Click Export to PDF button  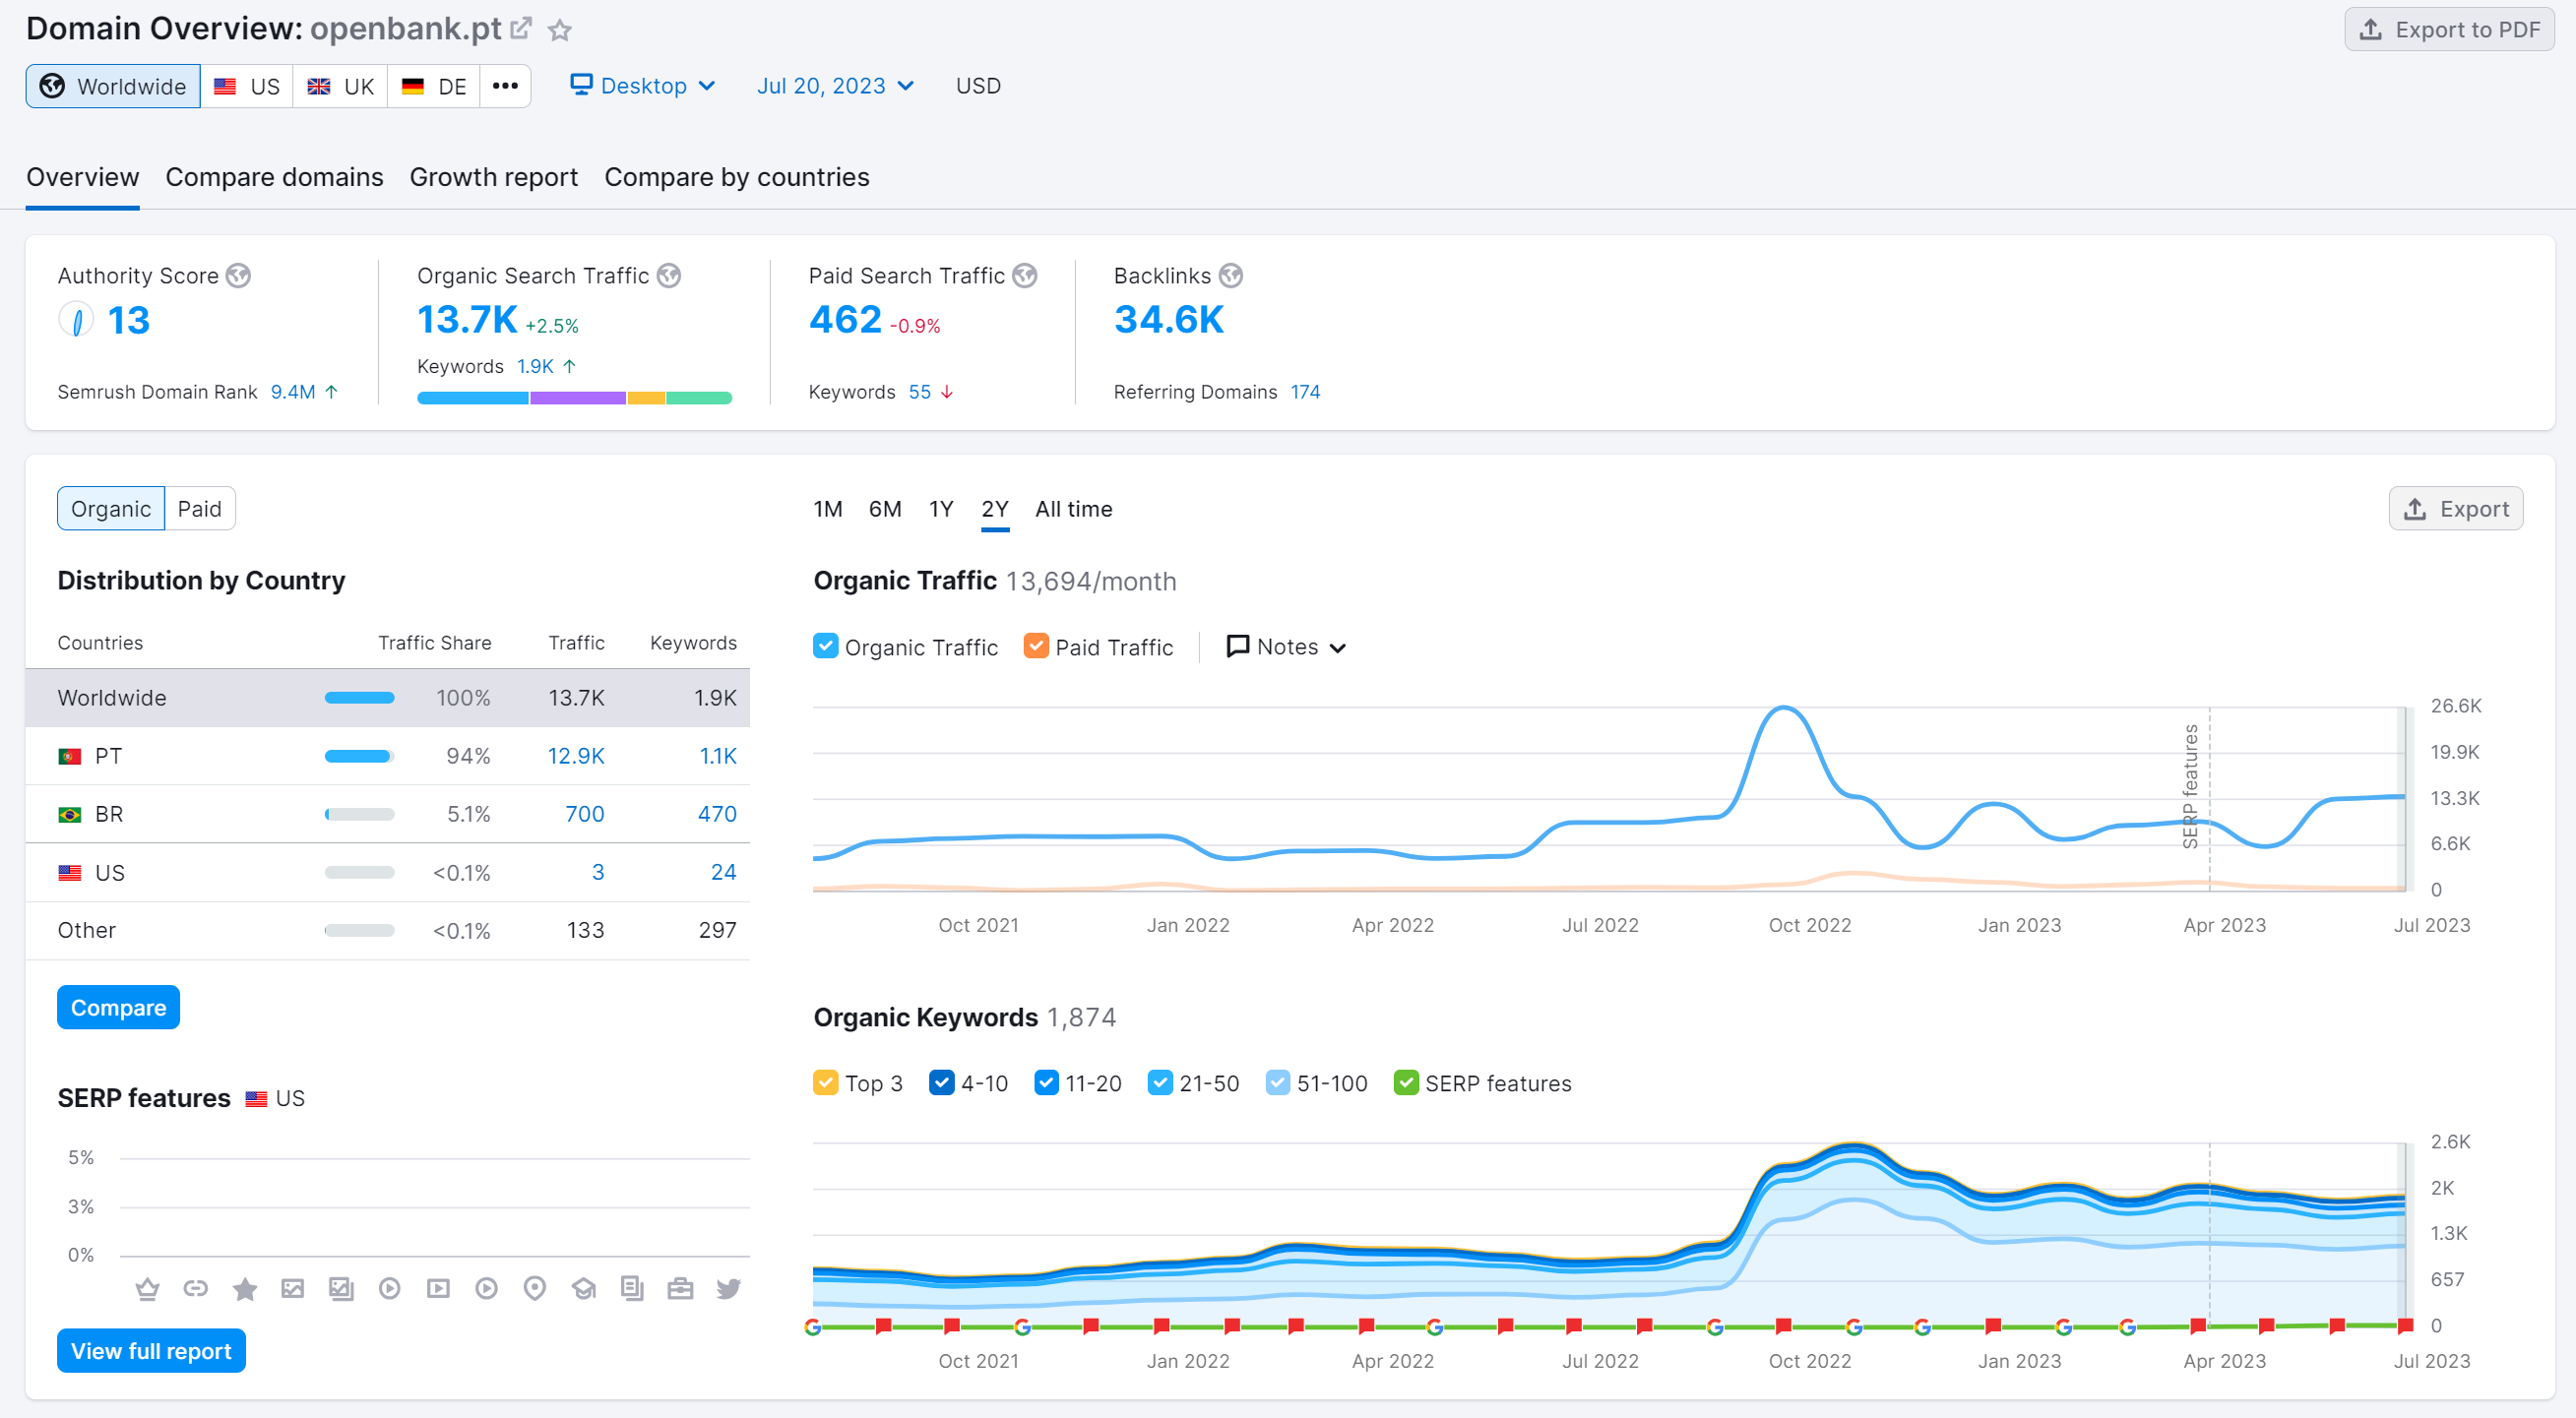pyautogui.click(x=2449, y=30)
